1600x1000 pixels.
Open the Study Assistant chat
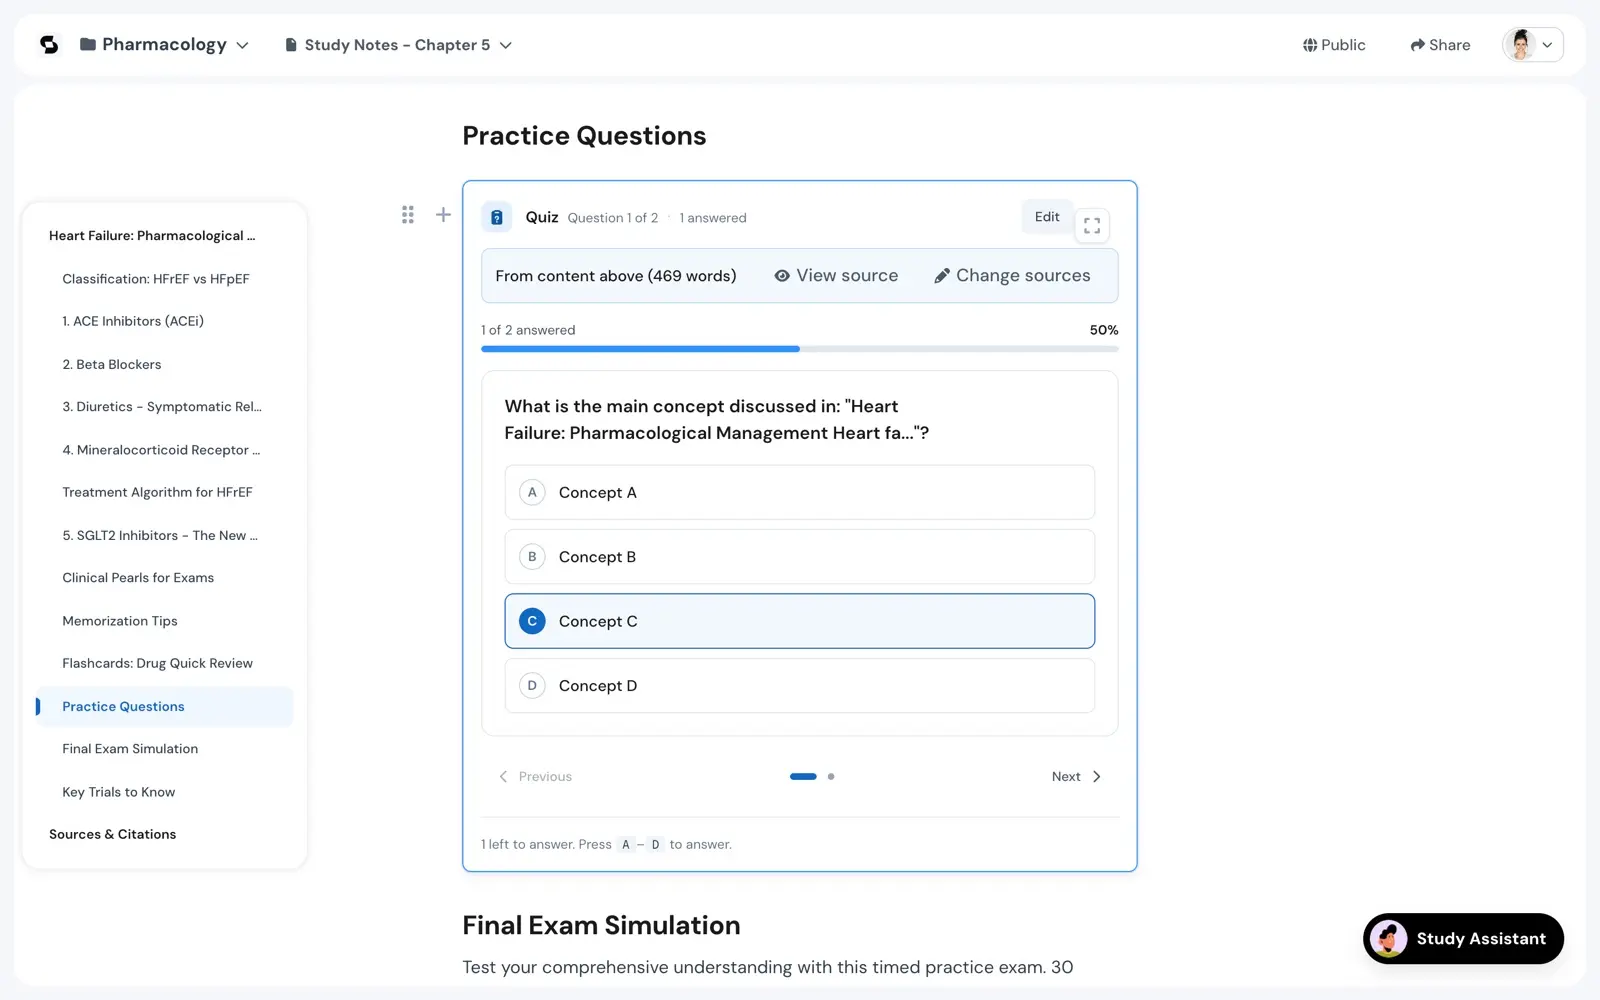click(1463, 939)
